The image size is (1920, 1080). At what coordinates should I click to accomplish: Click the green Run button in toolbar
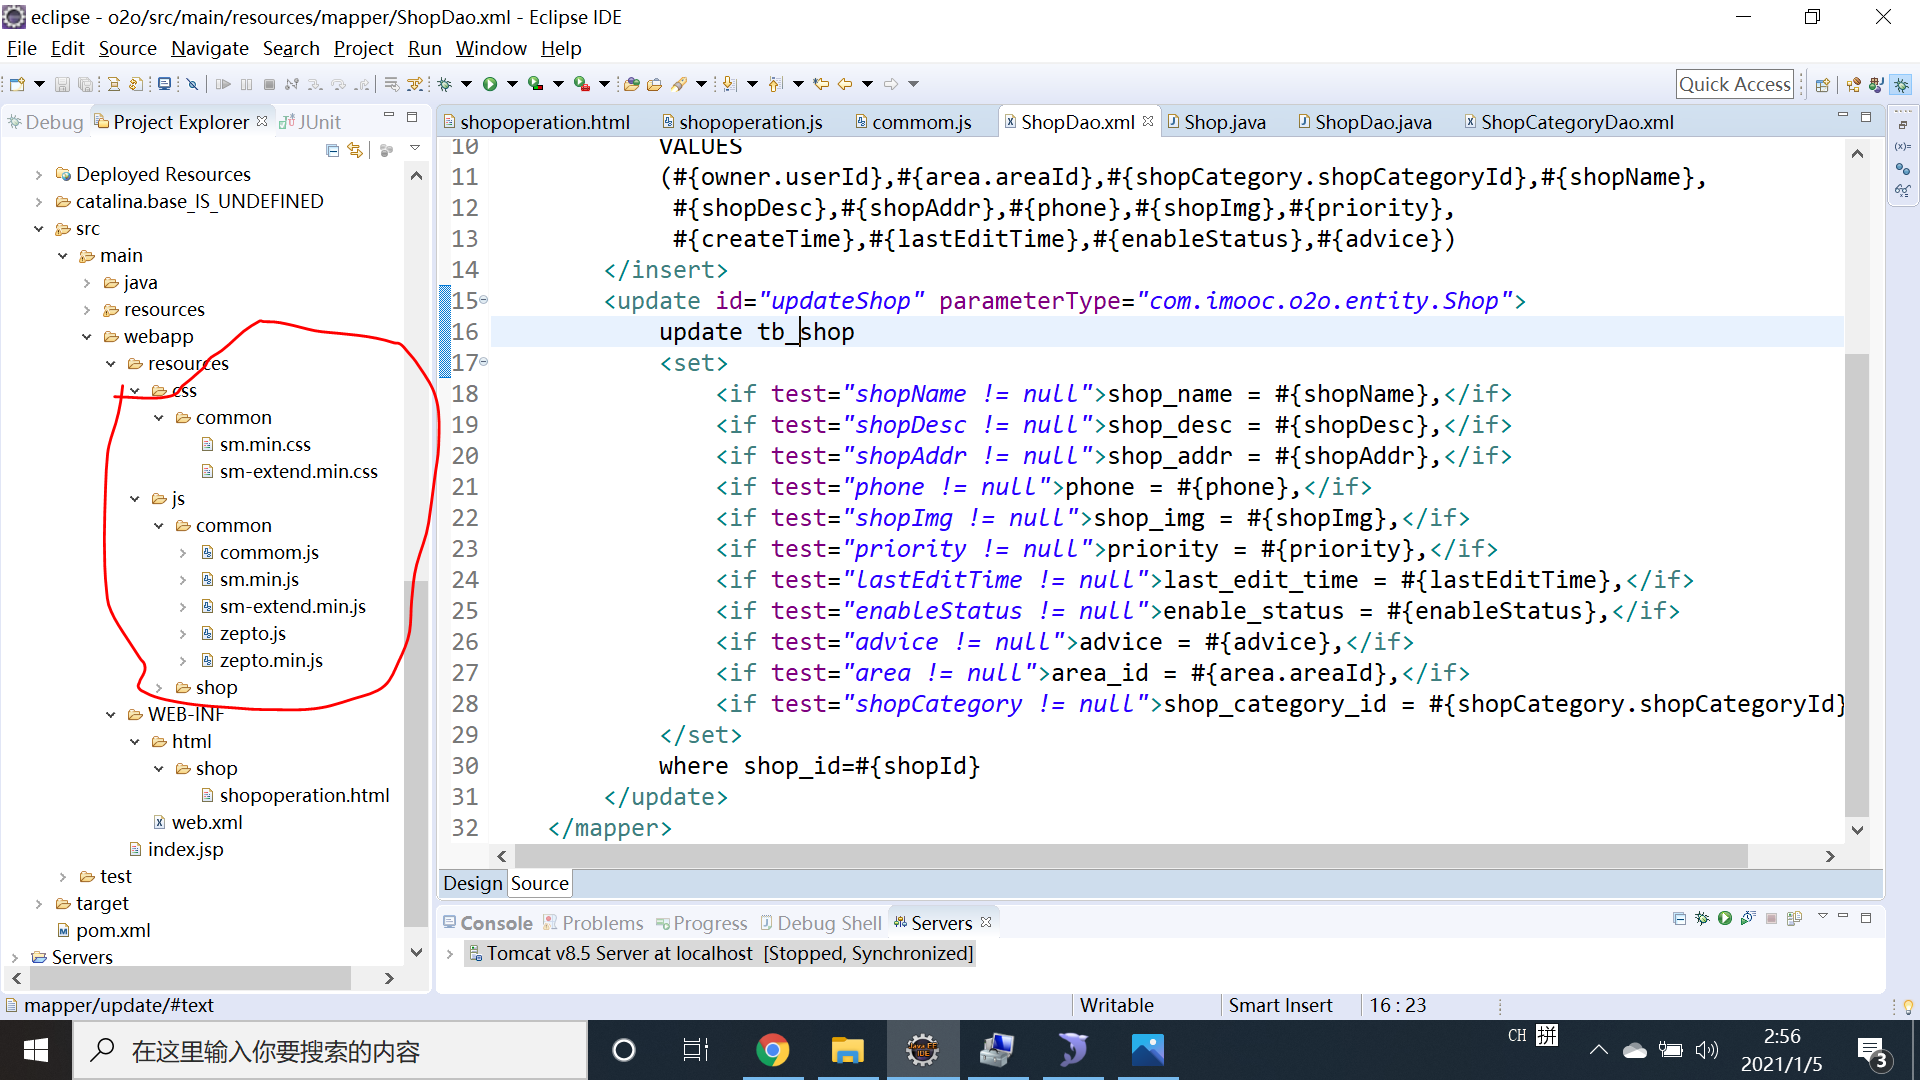[x=490, y=84]
